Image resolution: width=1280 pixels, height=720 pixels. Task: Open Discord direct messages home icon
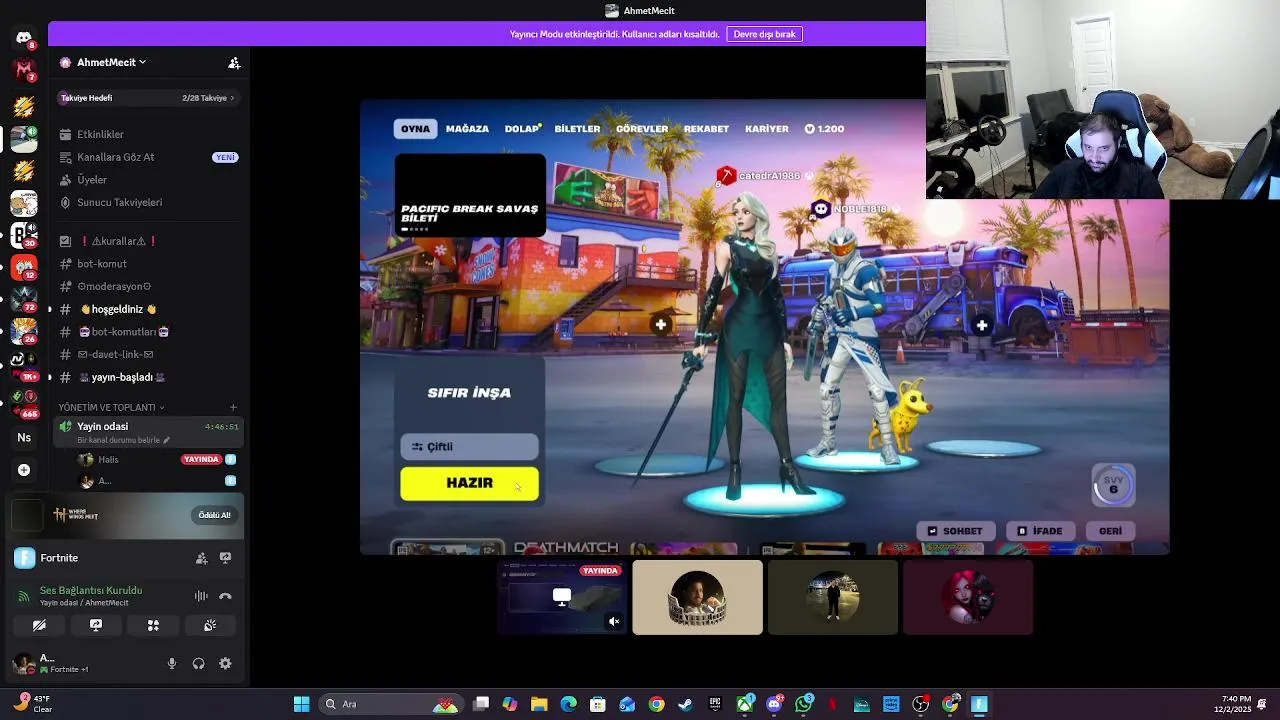pos(24,38)
